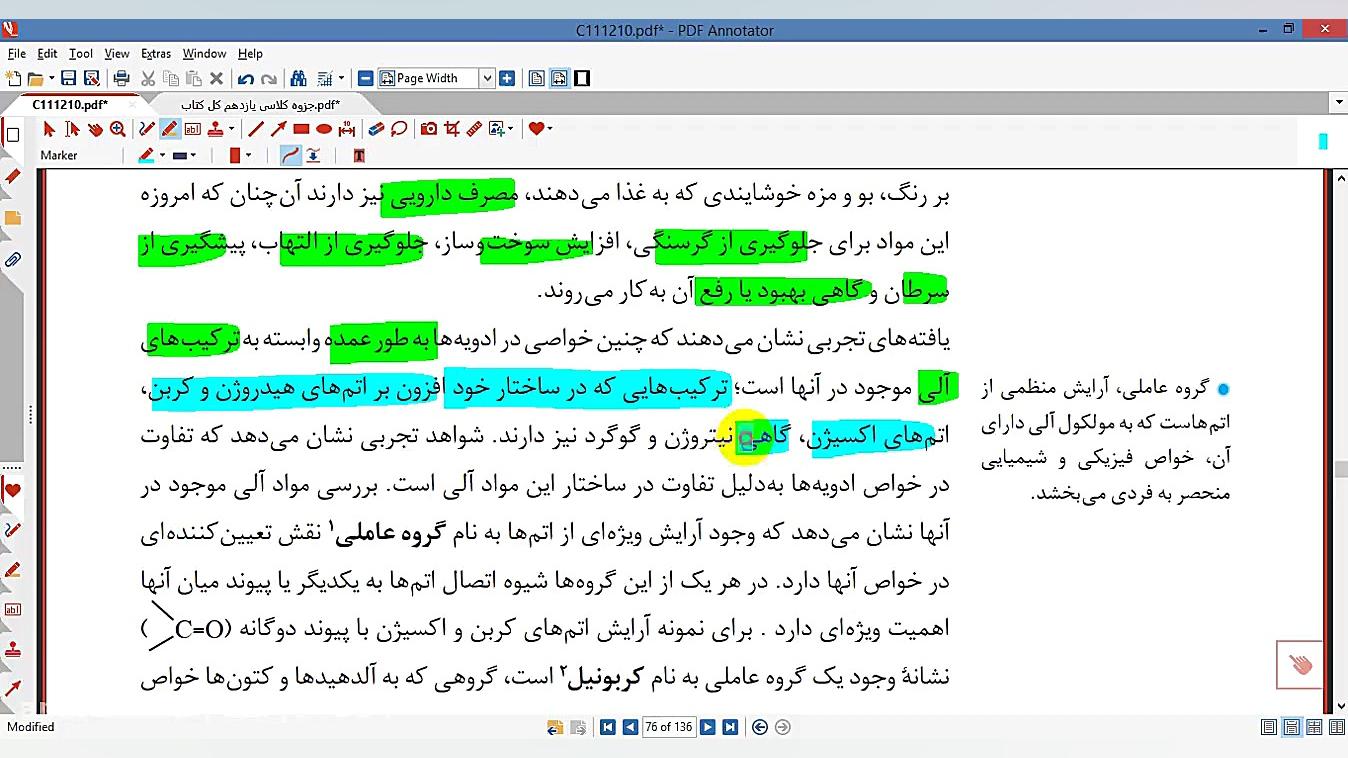Click the vertical scrollbar thumb
The image size is (1348, 758).
pyautogui.click(x=1340, y=470)
